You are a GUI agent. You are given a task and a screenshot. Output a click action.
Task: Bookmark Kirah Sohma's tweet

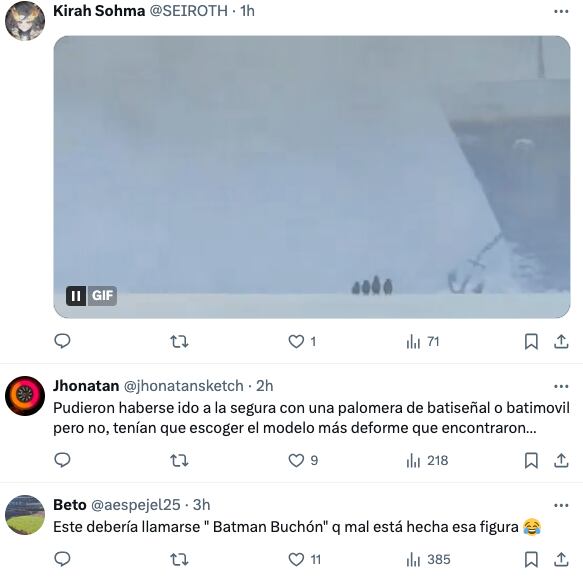(531, 341)
